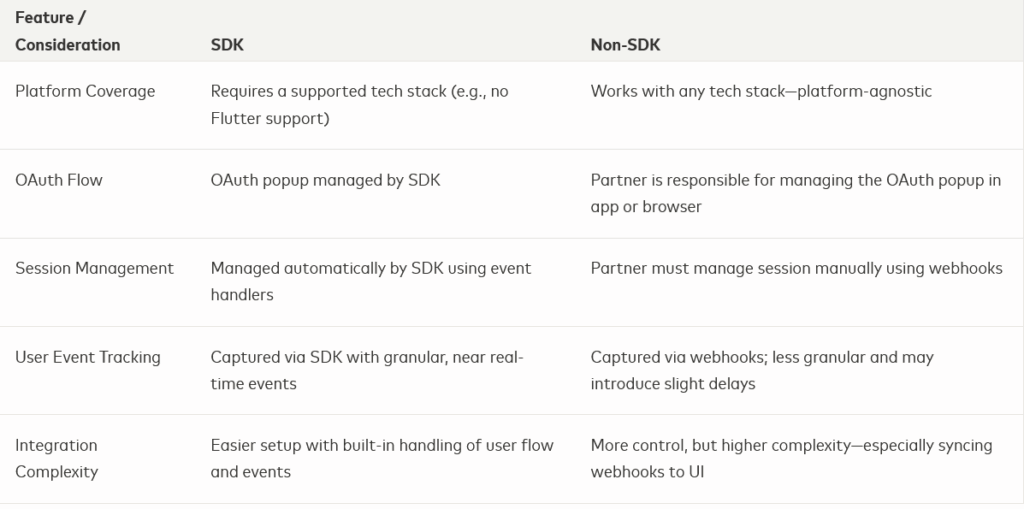This screenshot has height=509, width=1024.
Task: Click 'Managed automatically by SDK' cell text
Action: [x=370, y=268]
